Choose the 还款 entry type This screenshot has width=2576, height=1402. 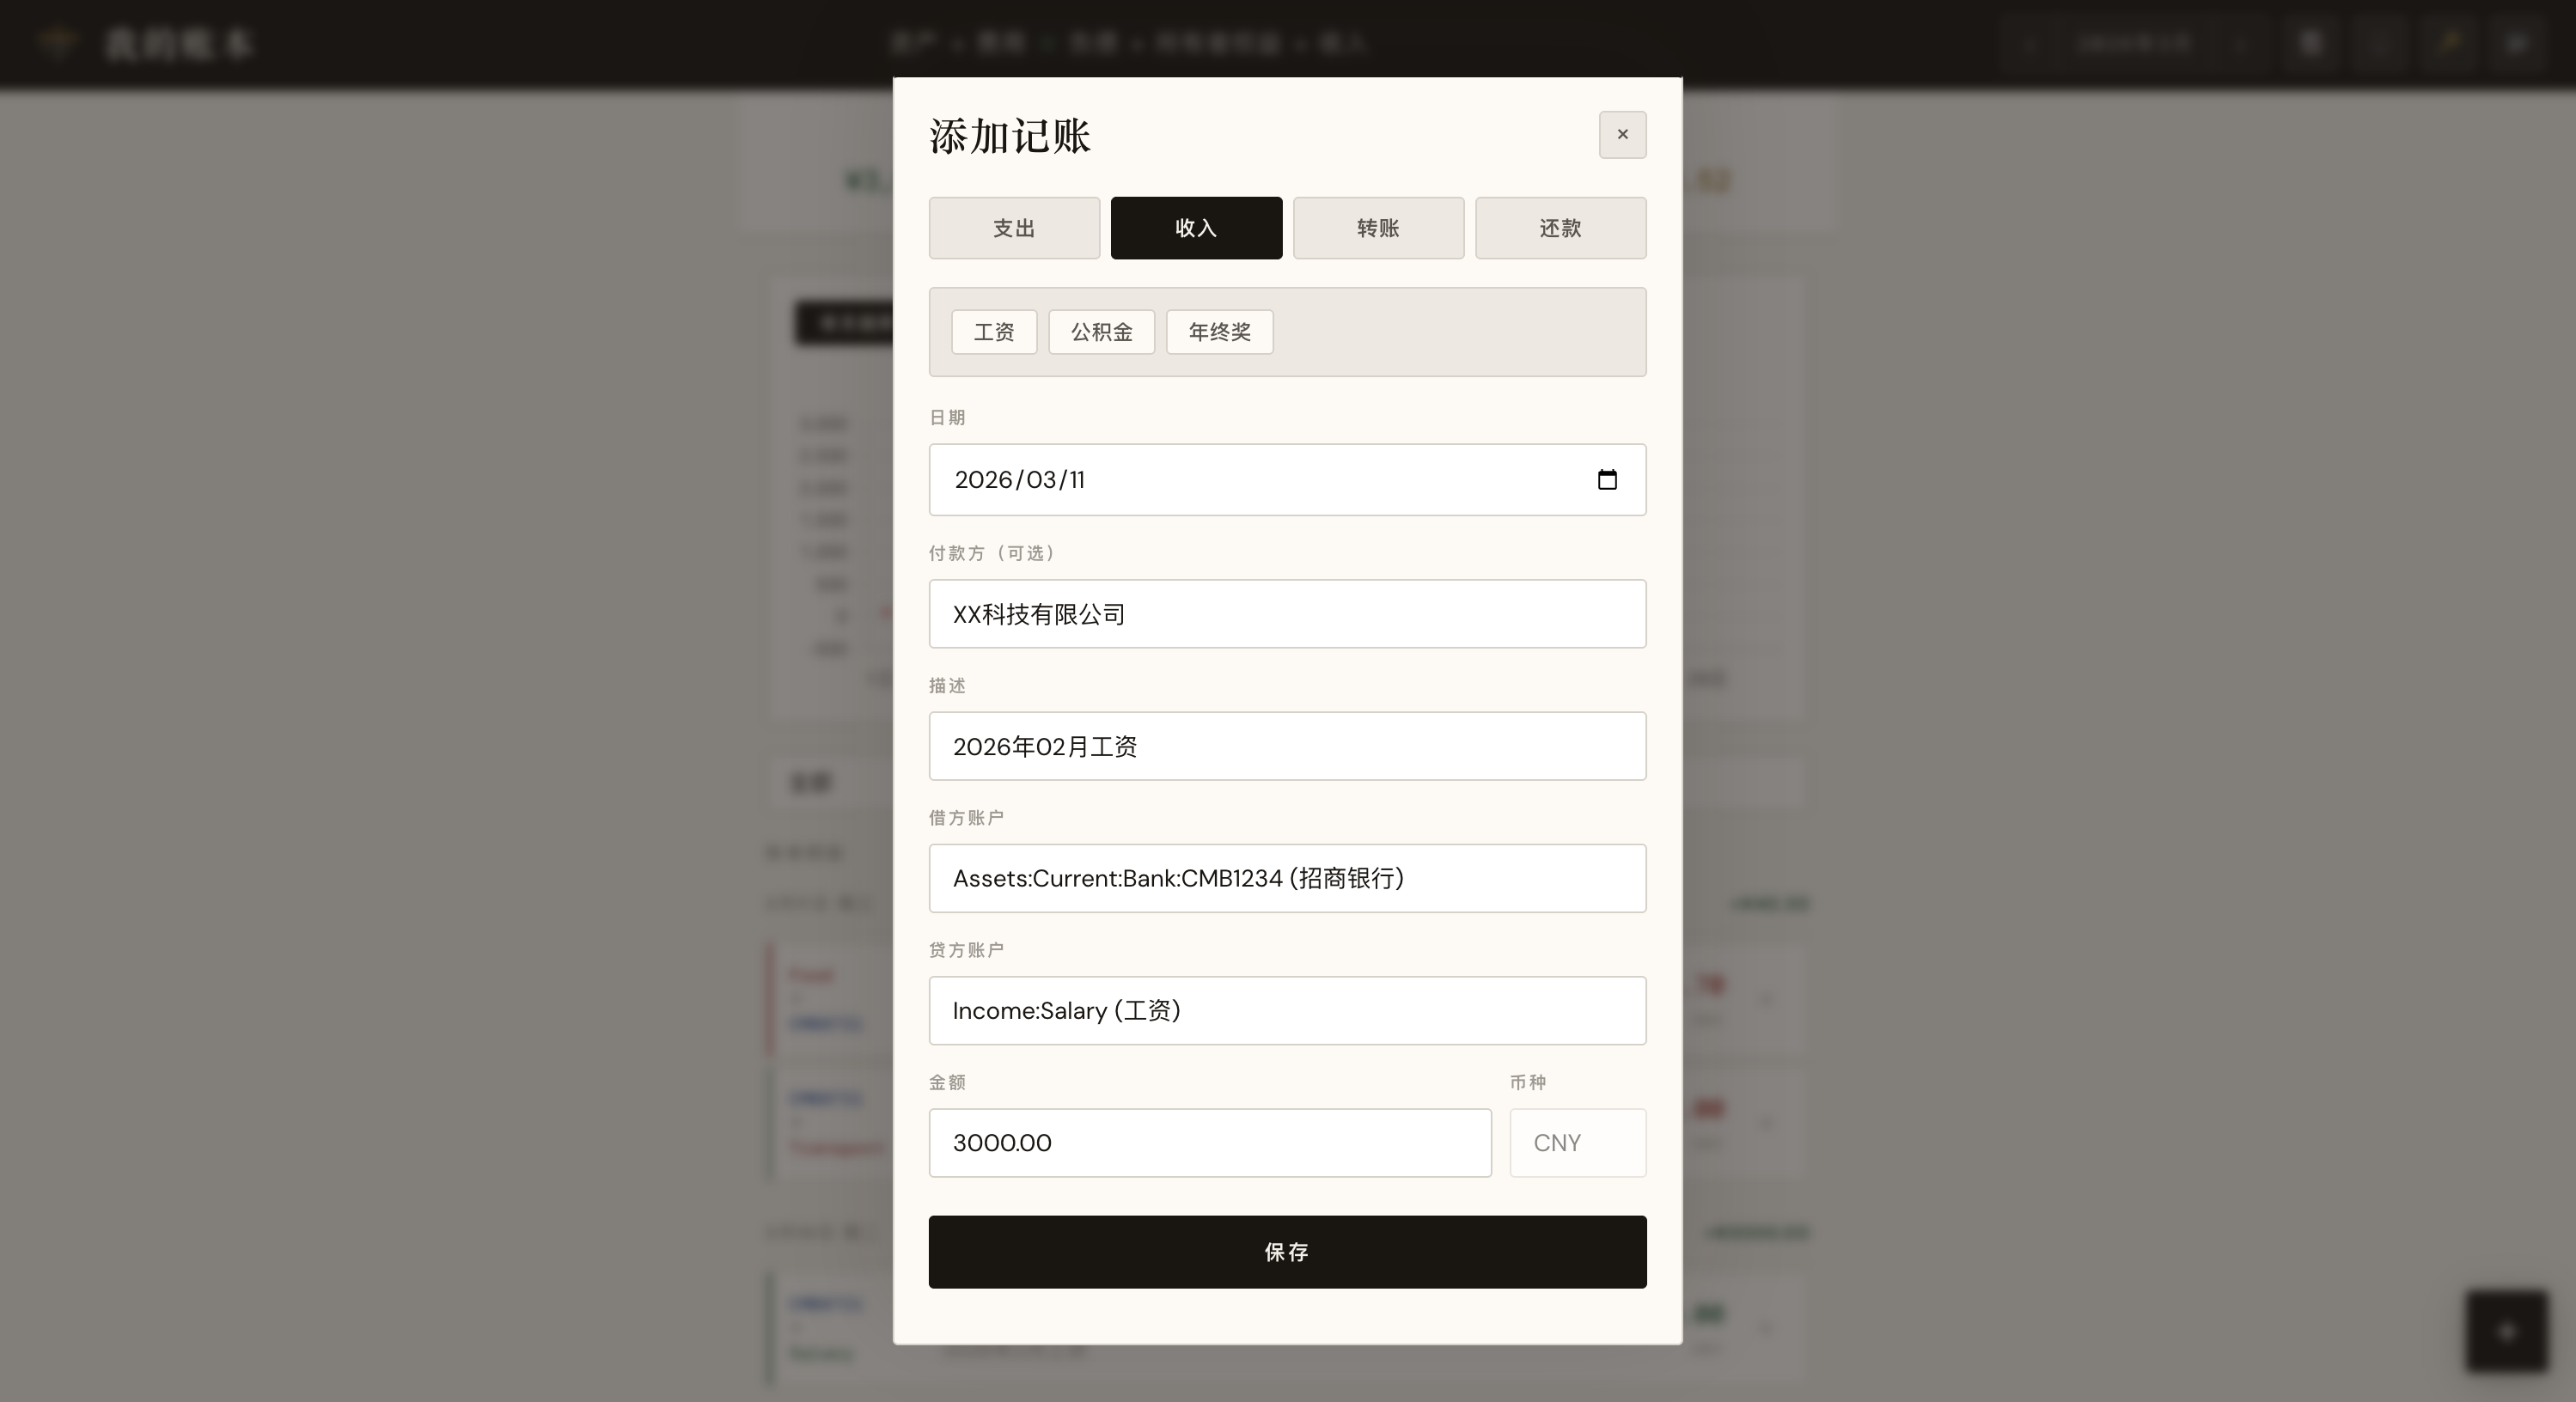[x=1560, y=228]
